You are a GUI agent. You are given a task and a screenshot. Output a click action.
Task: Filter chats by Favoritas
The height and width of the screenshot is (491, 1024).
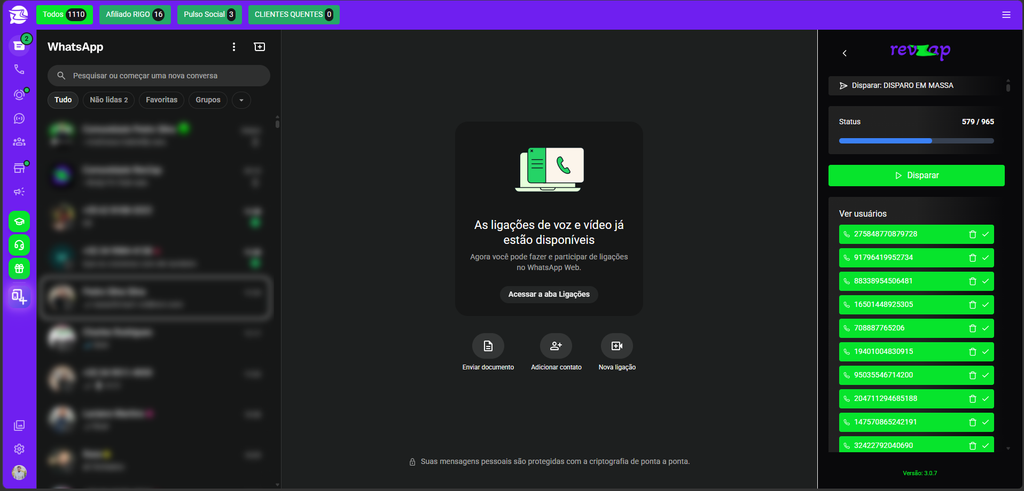click(162, 101)
